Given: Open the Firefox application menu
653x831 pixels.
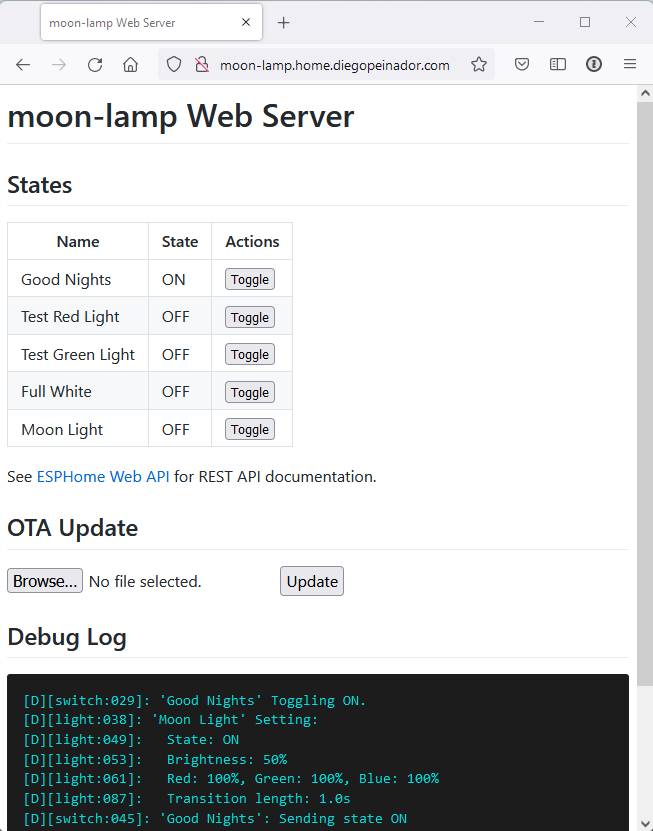Looking at the screenshot, I should pos(632,63).
